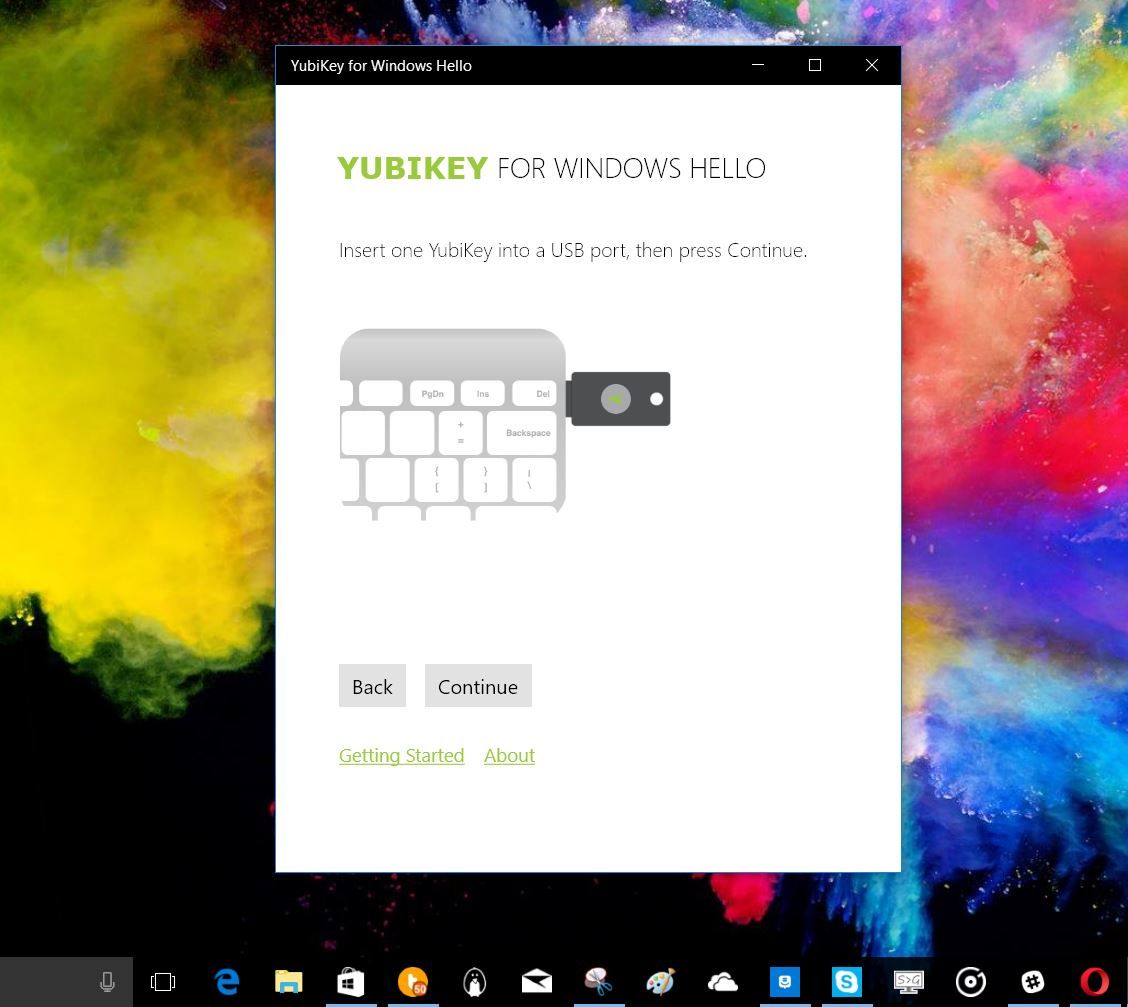
Task: Open the Microsoft Store
Action: (350, 981)
